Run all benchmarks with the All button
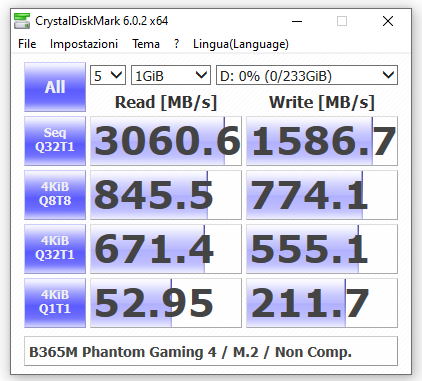 coord(55,87)
